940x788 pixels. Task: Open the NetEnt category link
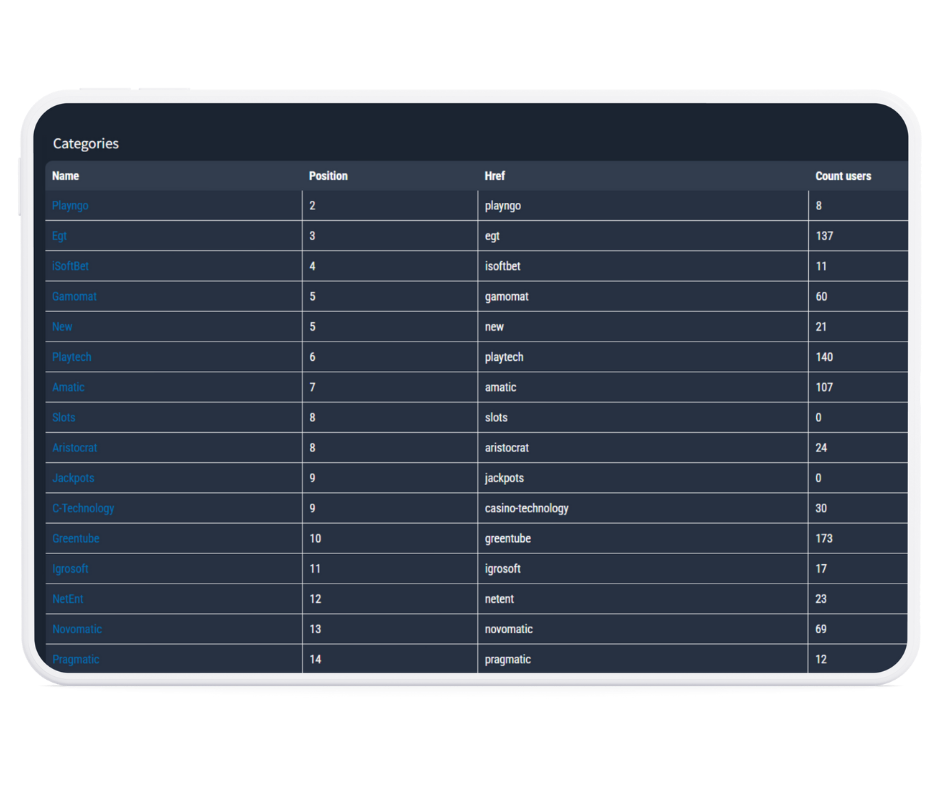68,598
